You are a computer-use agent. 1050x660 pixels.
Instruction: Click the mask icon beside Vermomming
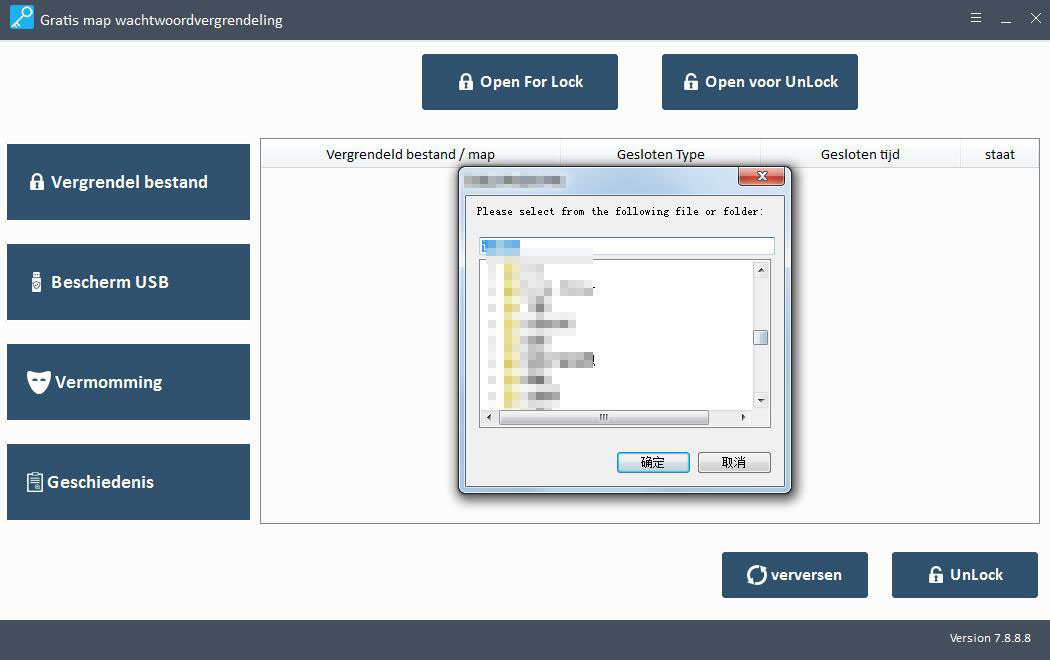(x=38, y=382)
